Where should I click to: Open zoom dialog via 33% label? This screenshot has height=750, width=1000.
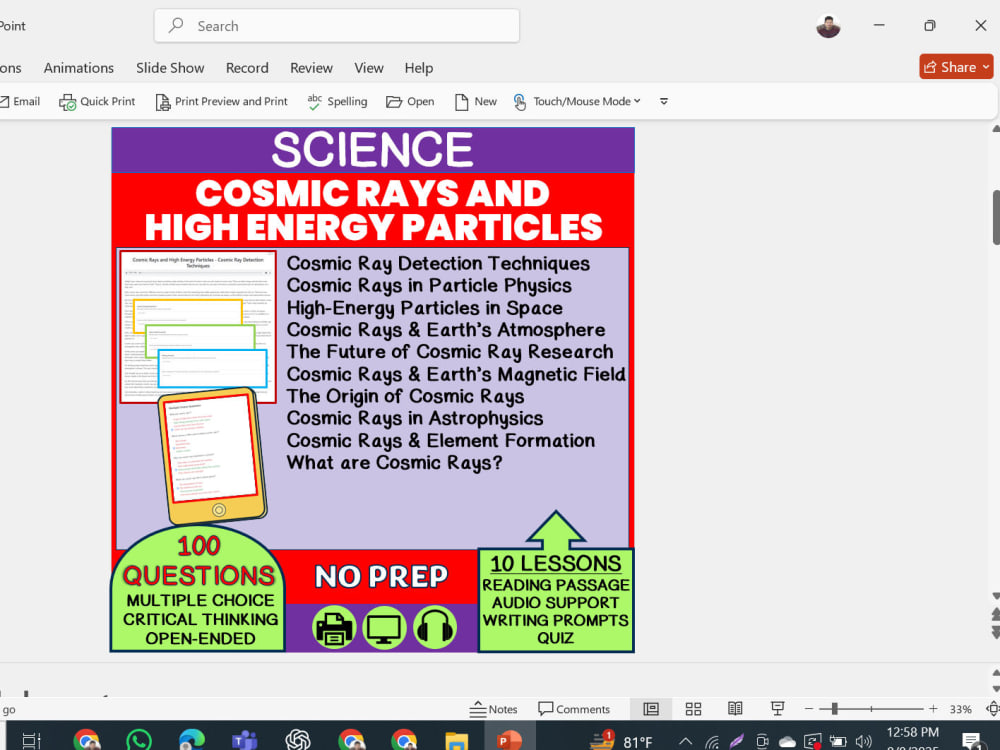pyautogui.click(x=960, y=709)
